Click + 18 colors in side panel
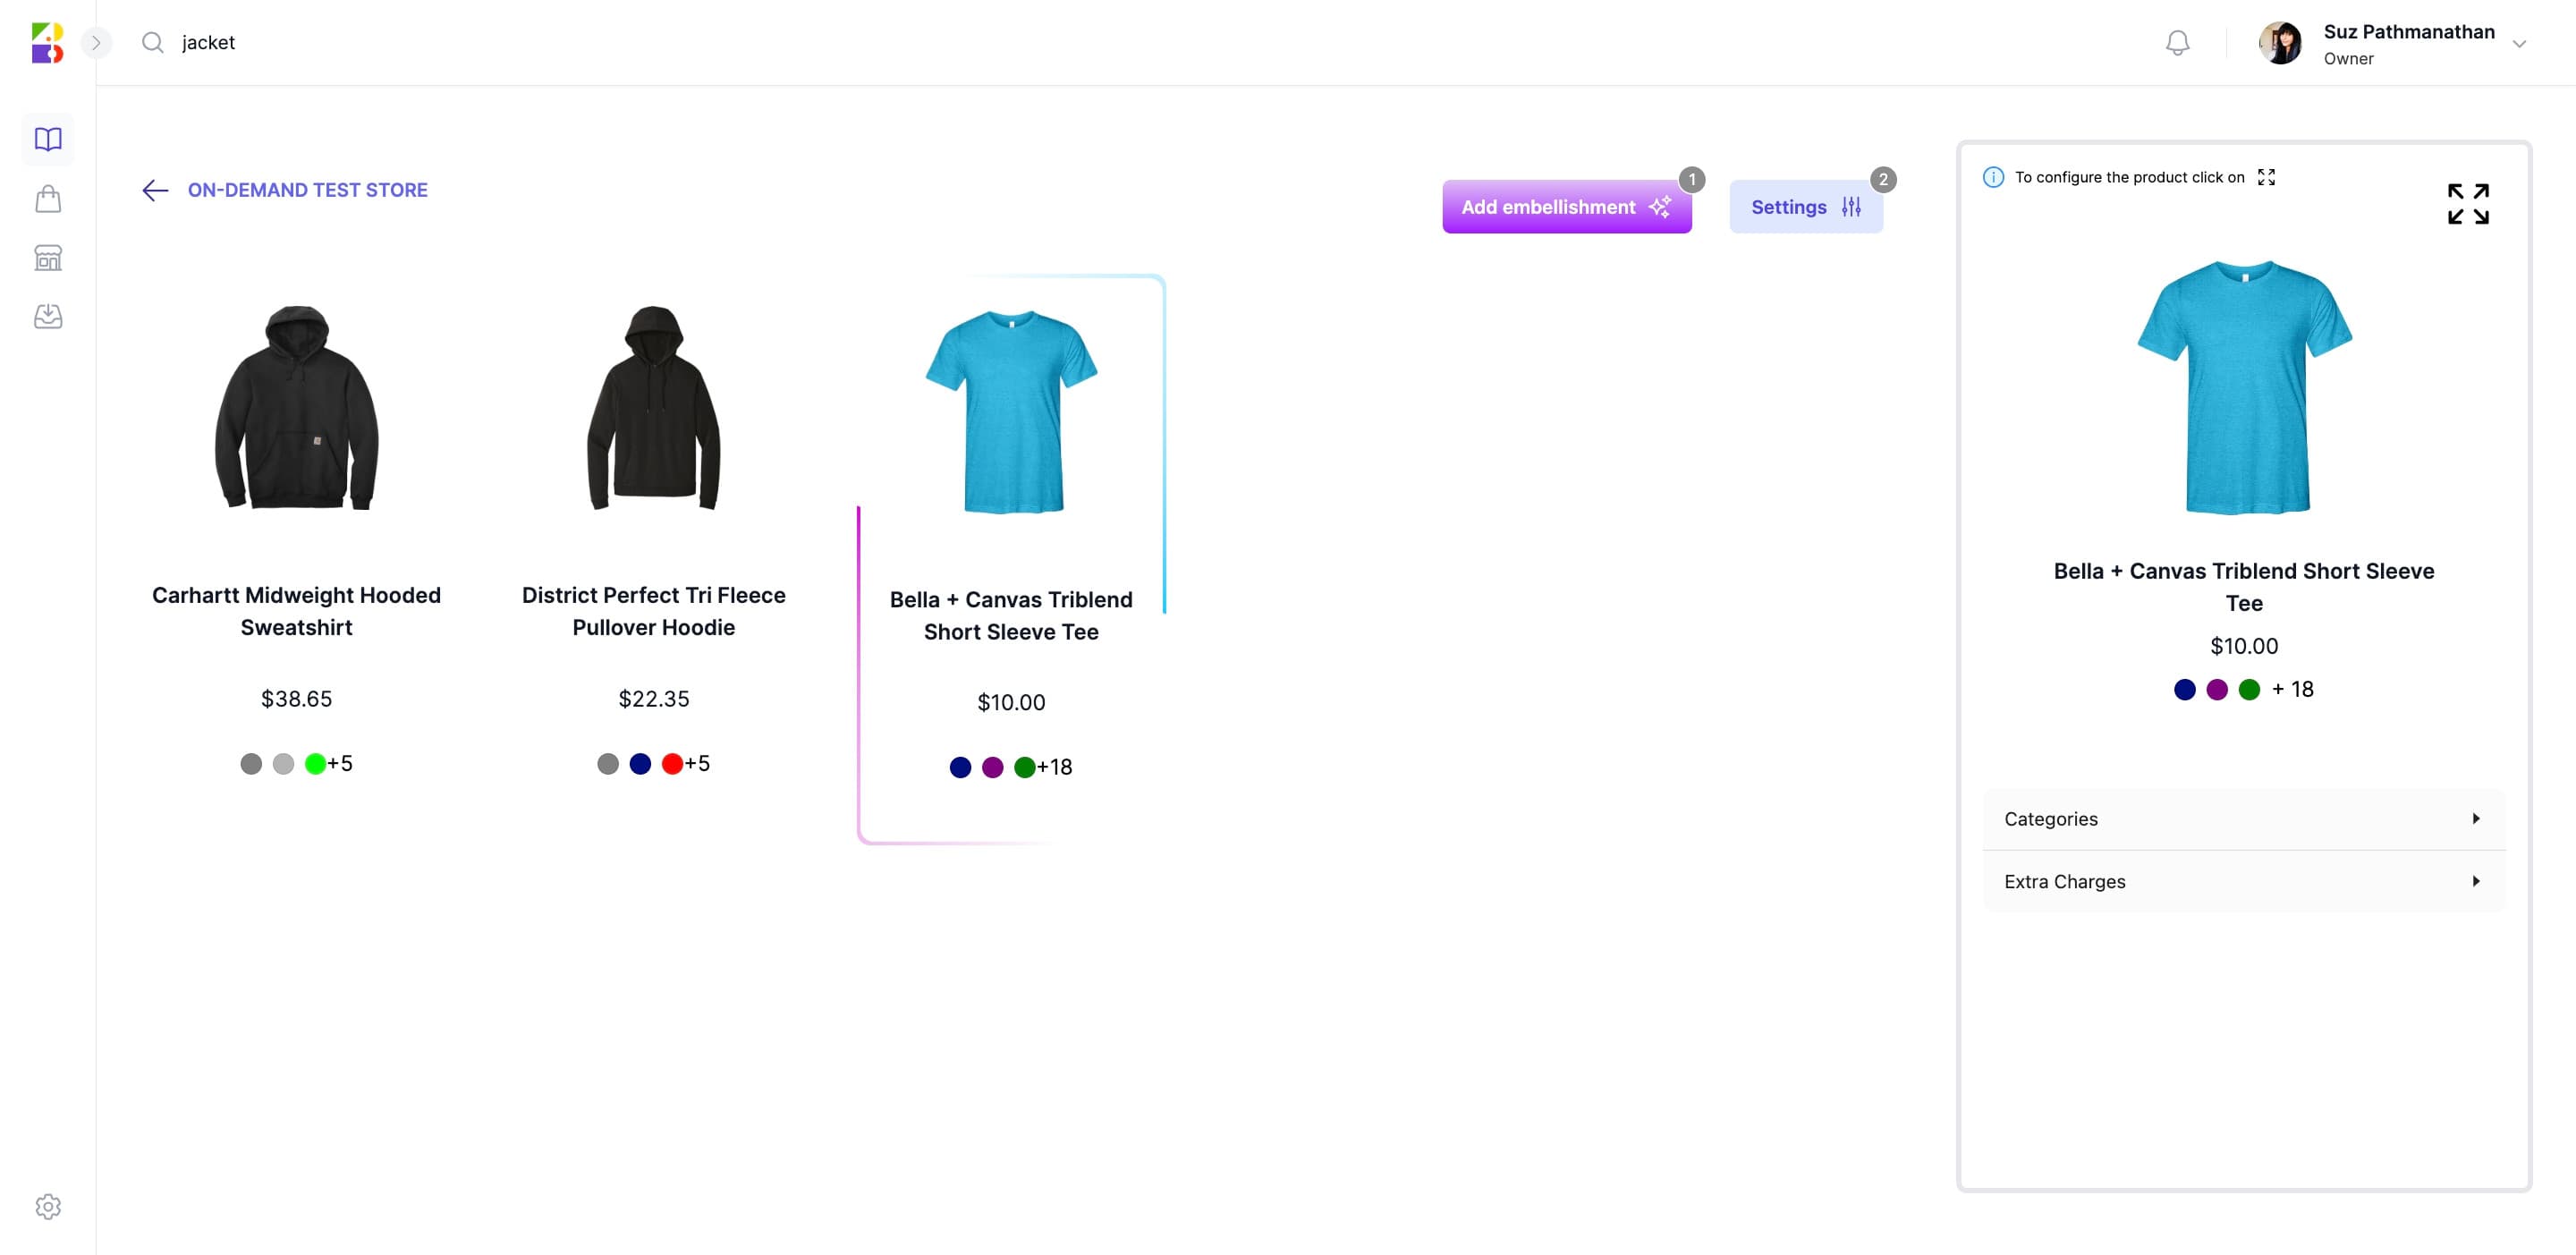2576x1255 pixels. (2292, 690)
